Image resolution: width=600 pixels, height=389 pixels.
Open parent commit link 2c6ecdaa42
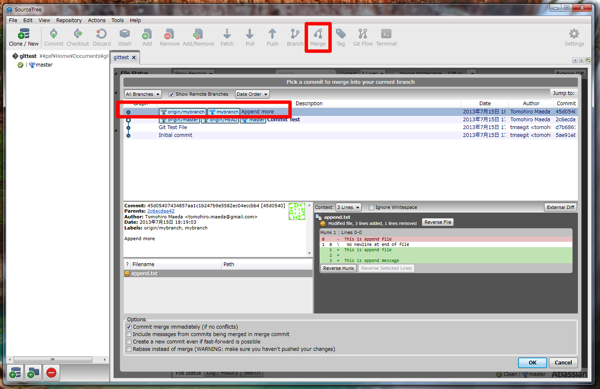pyautogui.click(x=161, y=211)
